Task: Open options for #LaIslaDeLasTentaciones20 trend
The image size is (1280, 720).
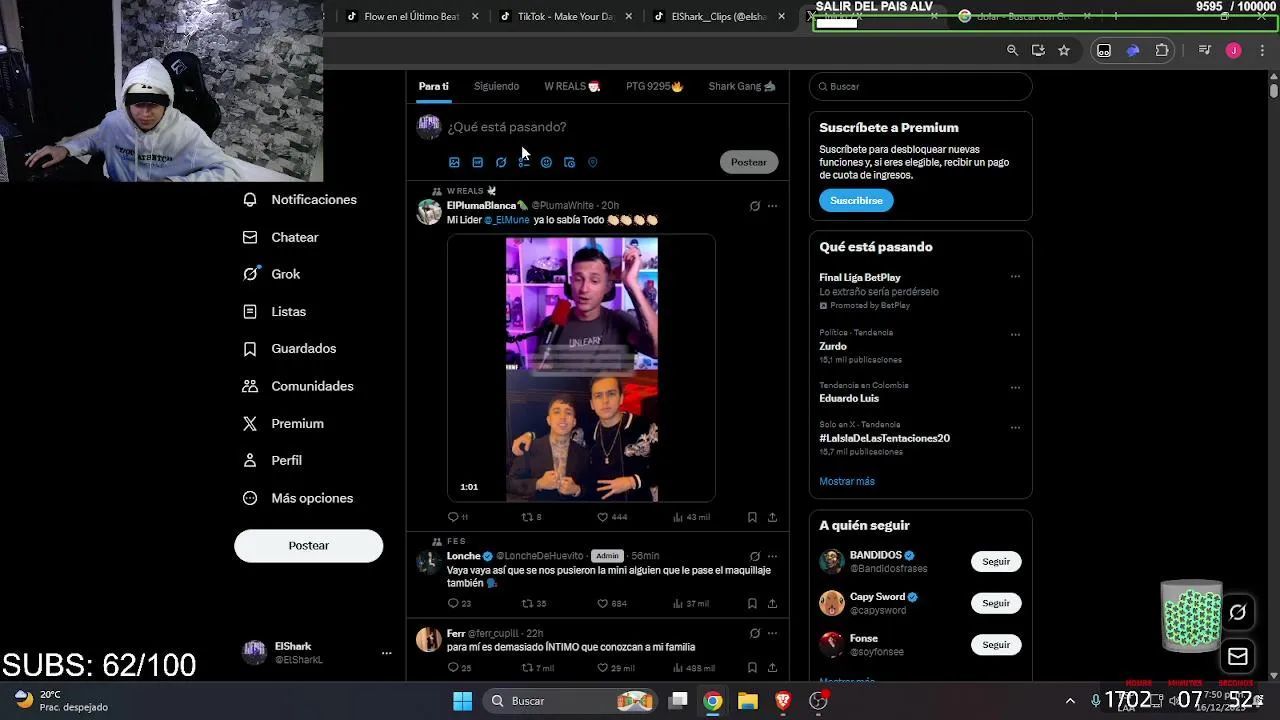Action: click(x=1015, y=427)
